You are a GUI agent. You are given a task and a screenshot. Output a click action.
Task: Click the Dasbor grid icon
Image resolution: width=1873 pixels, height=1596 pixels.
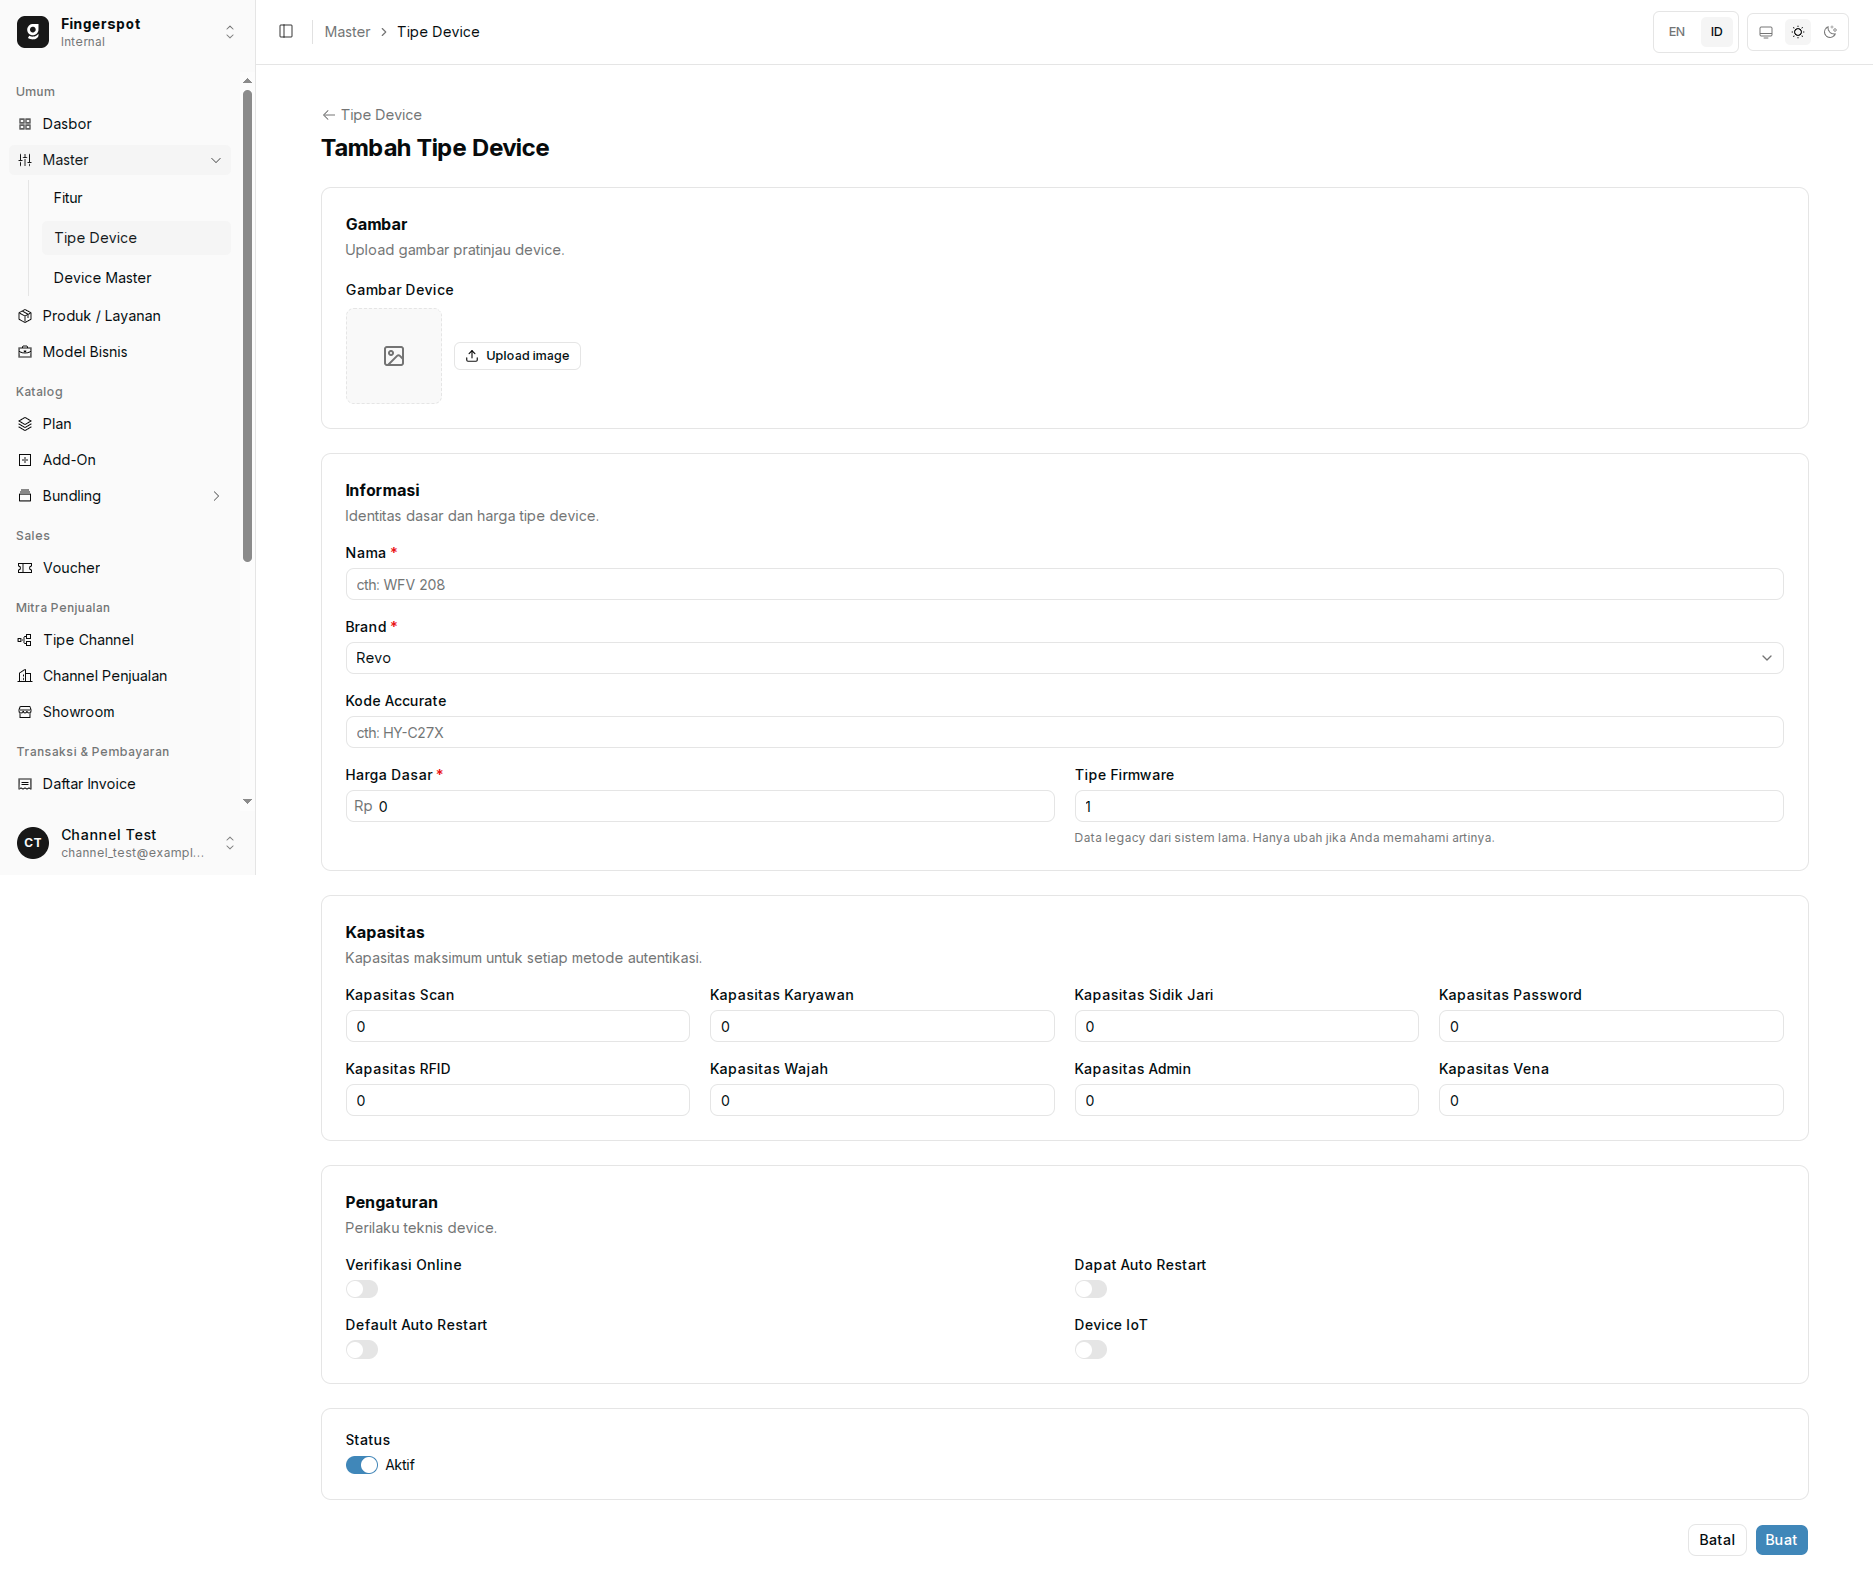tap(25, 124)
